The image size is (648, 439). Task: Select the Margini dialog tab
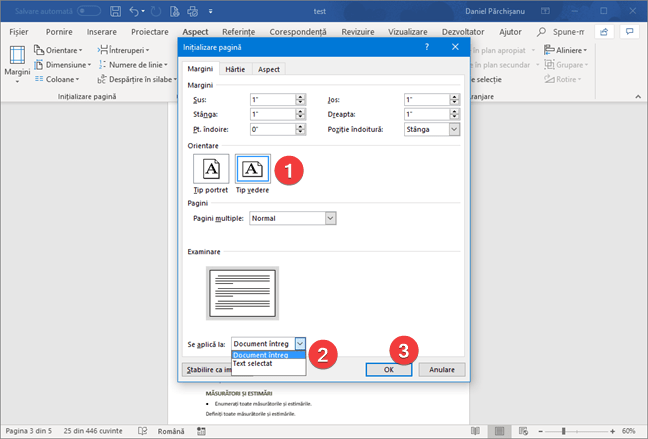tap(200, 69)
